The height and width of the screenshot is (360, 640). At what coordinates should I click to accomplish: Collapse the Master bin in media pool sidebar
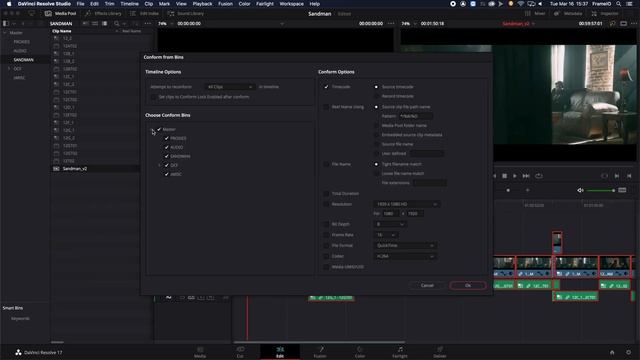pos(5,33)
